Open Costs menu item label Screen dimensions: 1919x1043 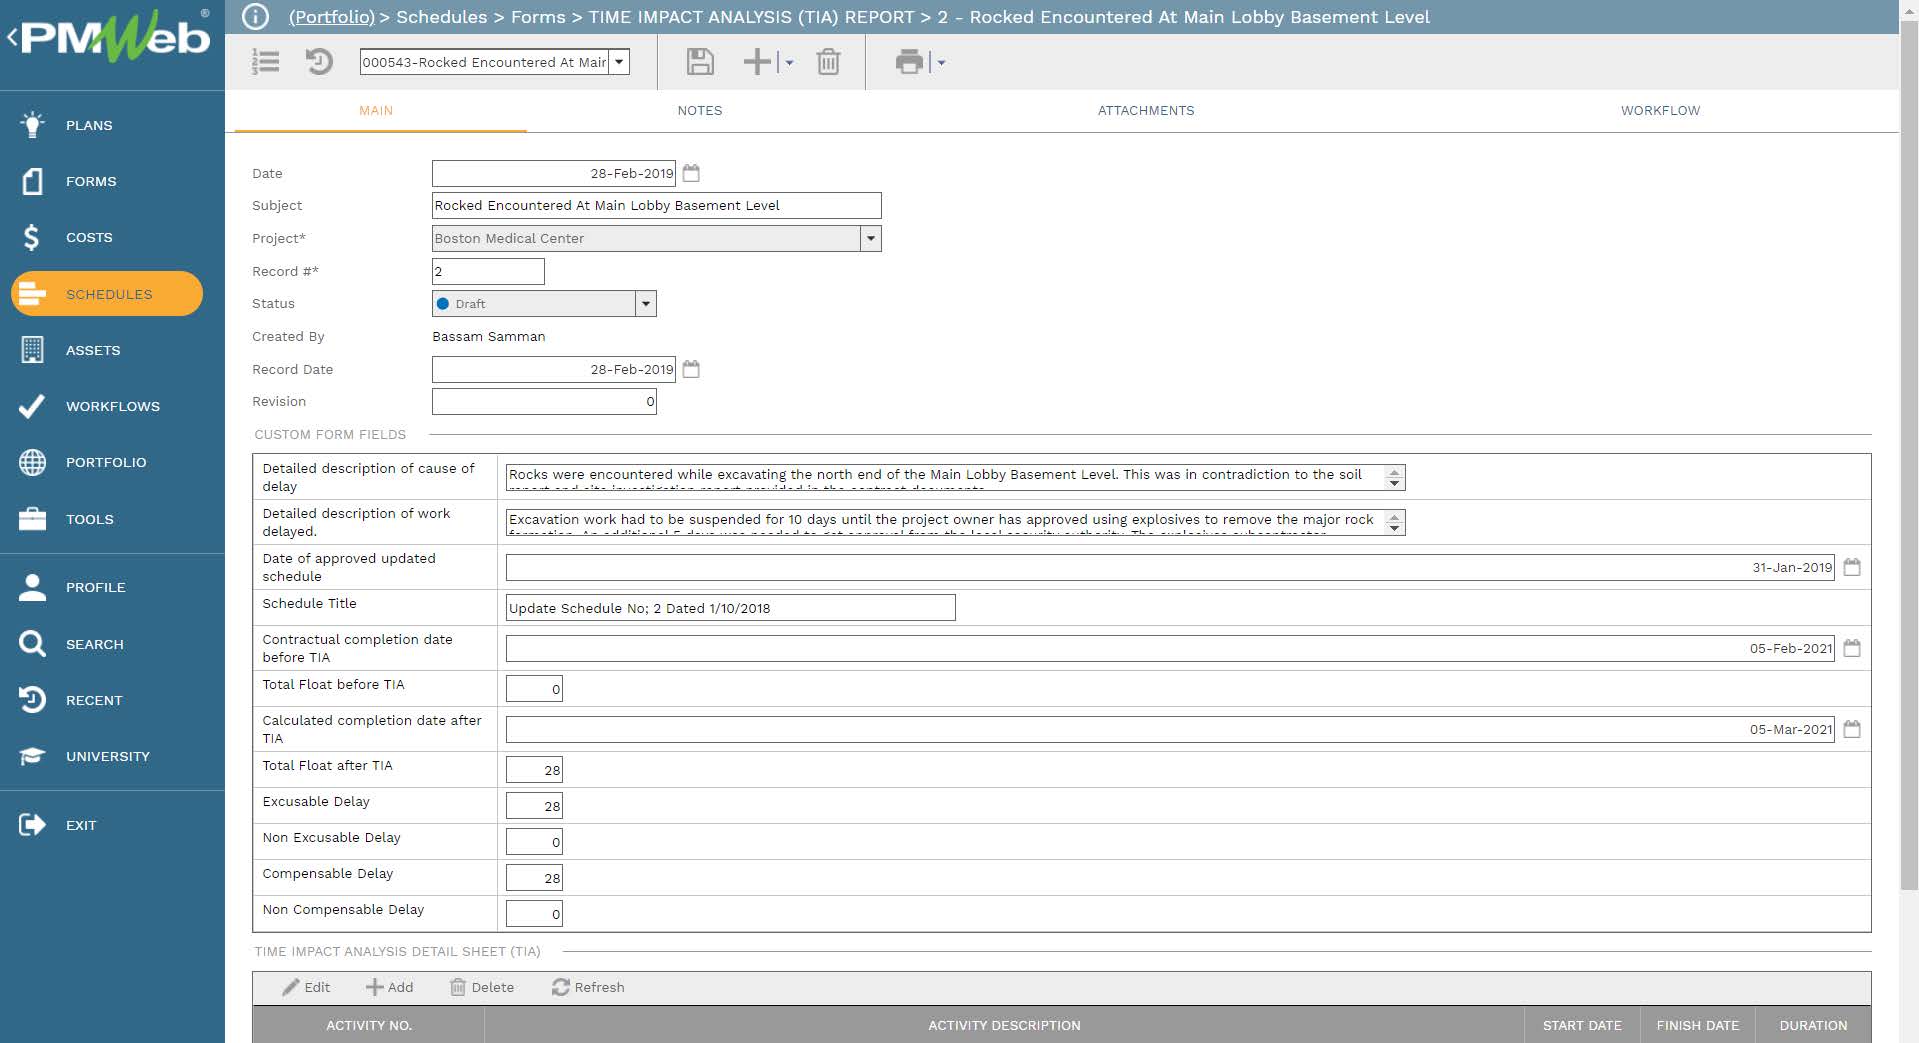[89, 237]
